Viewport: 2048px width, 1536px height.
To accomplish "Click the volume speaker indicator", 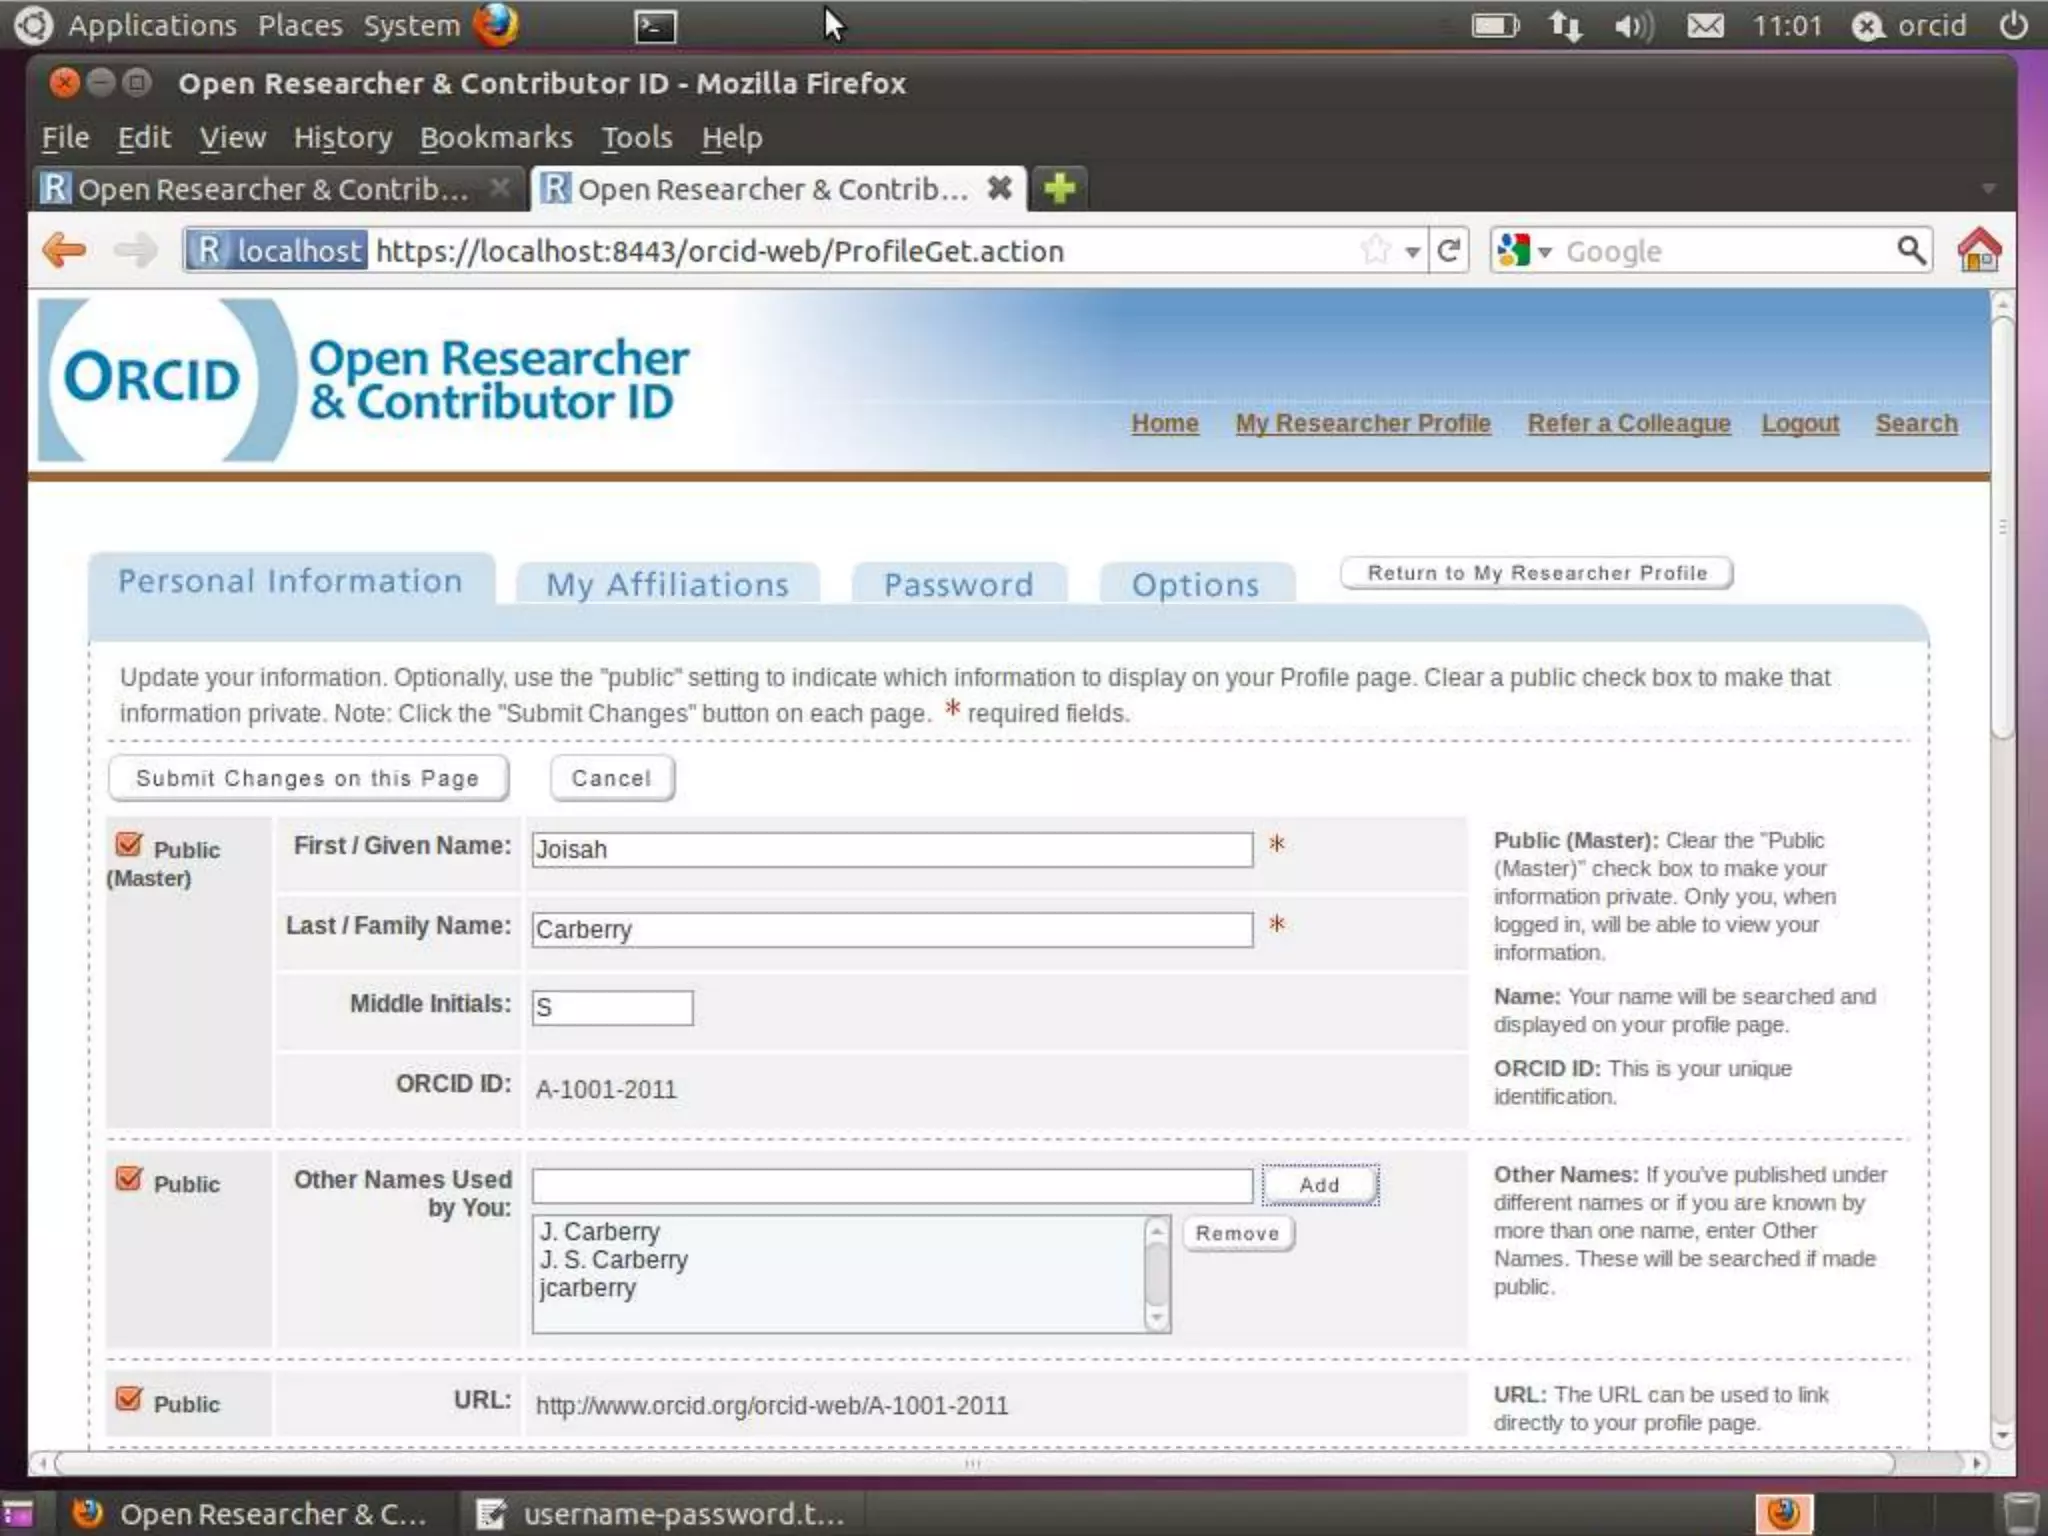I will pos(1632,26).
